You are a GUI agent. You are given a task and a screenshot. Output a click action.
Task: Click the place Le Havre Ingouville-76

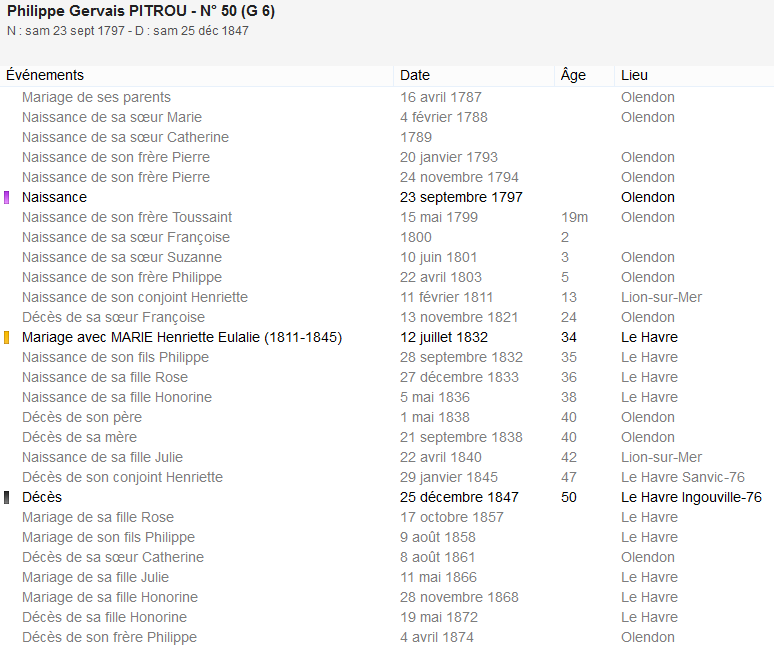click(x=692, y=498)
